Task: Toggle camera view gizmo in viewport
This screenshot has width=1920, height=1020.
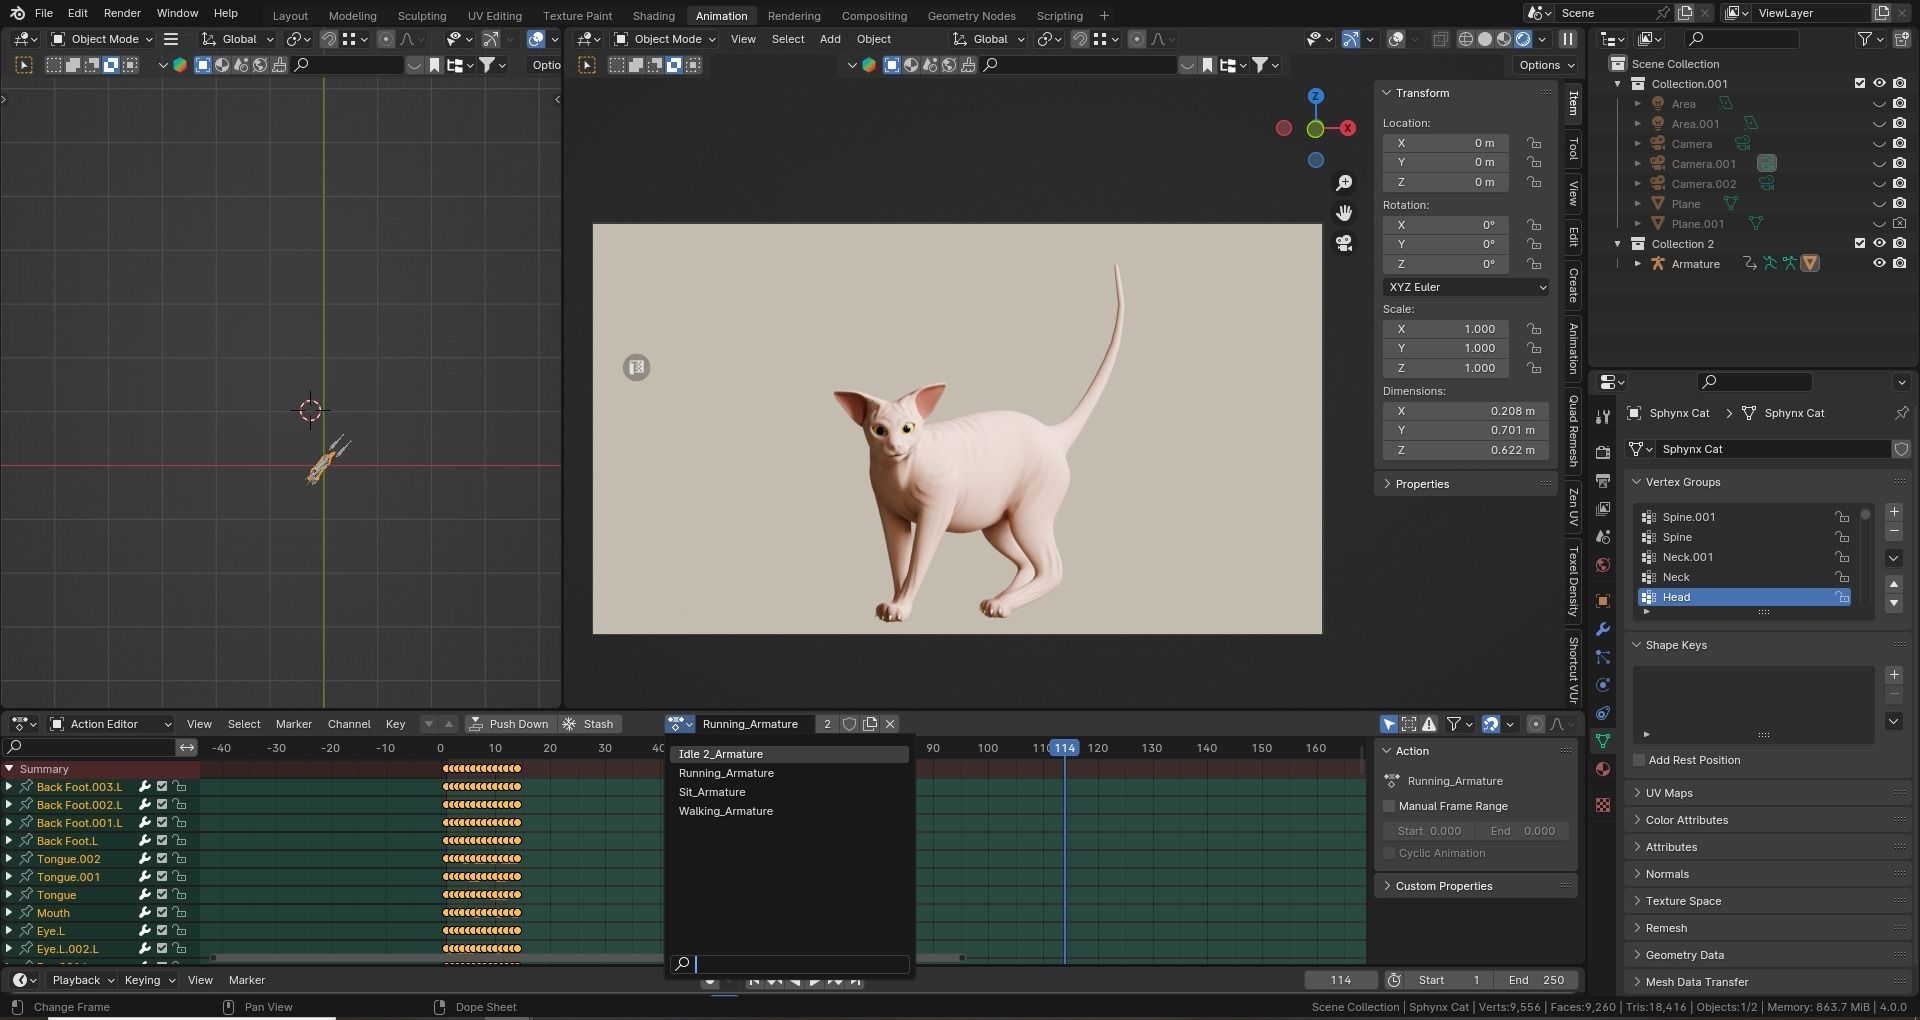Action: (x=1344, y=243)
